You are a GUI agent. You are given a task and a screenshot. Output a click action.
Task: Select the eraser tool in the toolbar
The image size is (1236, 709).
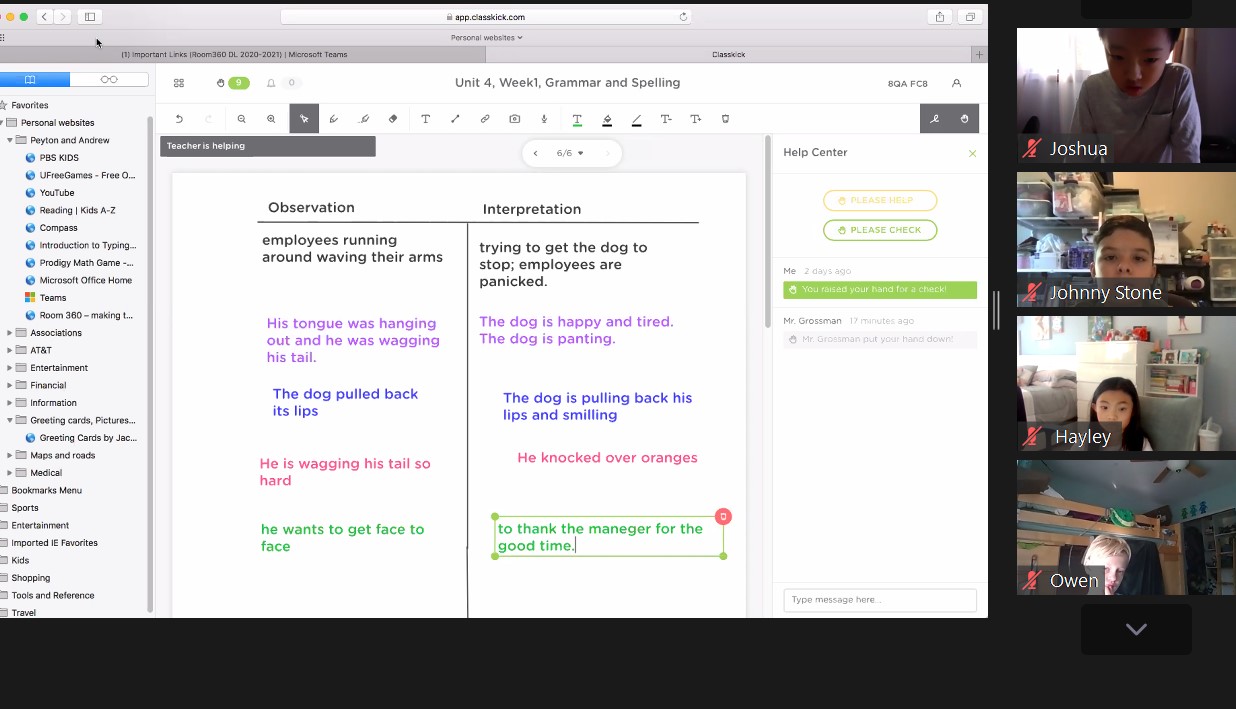[x=393, y=119]
